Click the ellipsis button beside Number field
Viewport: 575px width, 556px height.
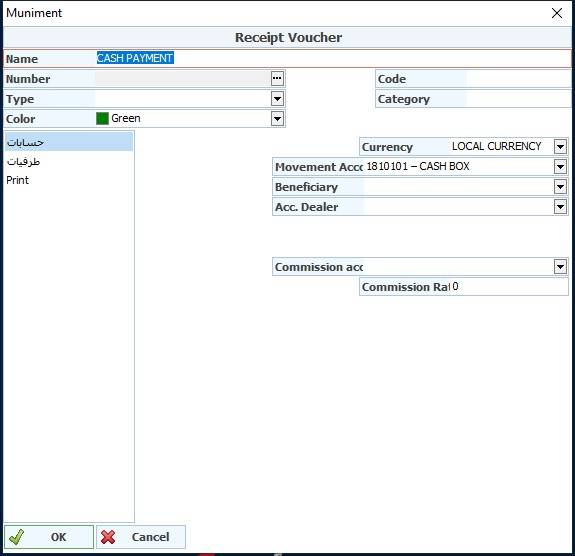(x=277, y=78)
